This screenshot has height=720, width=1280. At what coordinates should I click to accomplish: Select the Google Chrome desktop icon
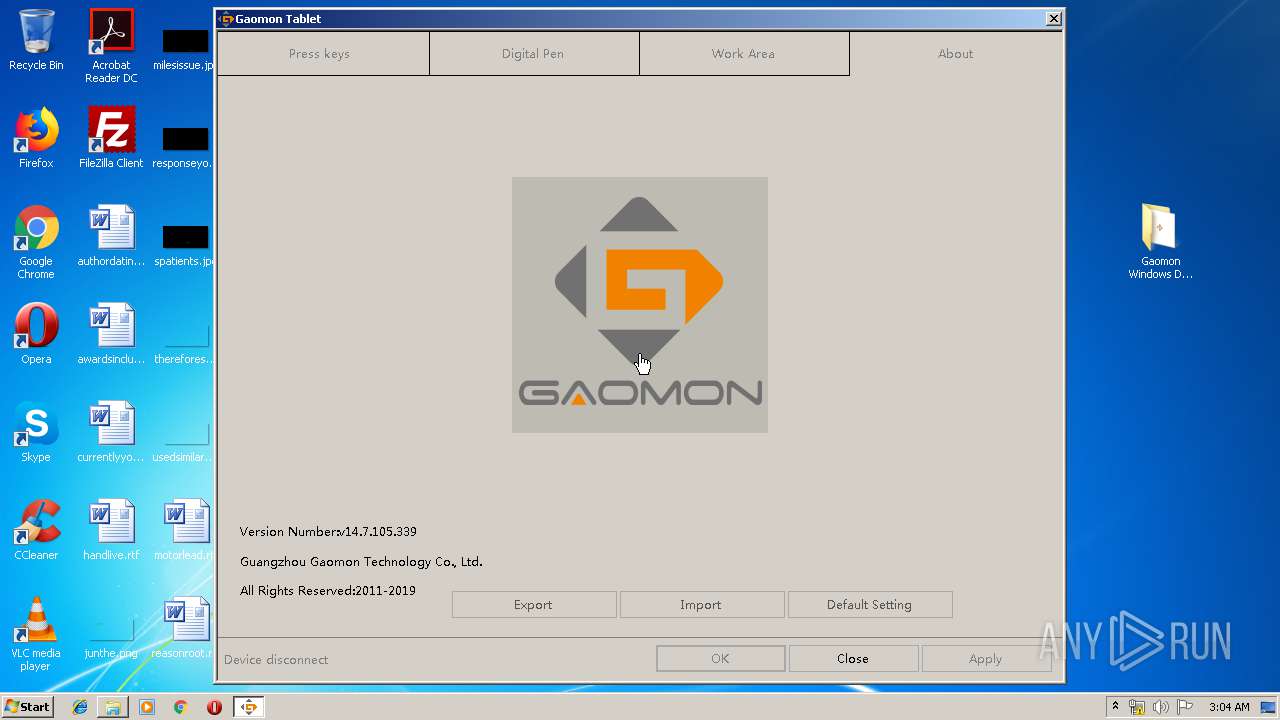pyautogui.click(x=36, y=242)
